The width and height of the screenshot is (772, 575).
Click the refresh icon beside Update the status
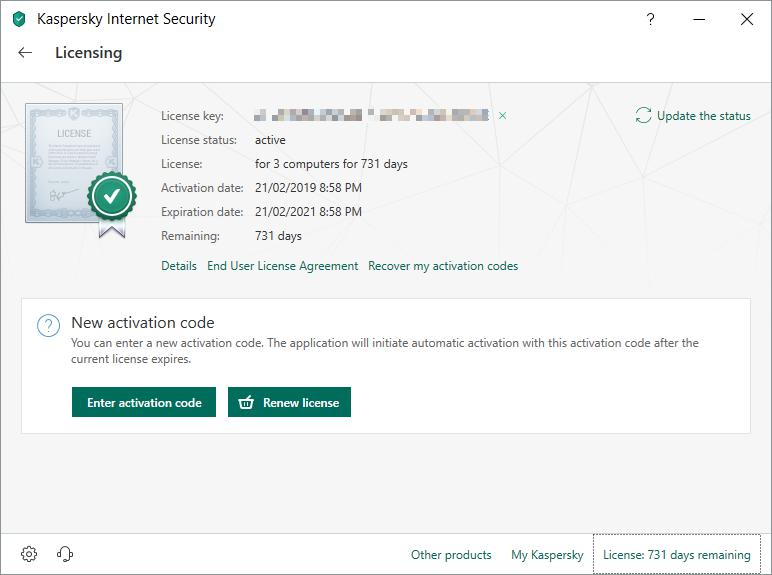(x=643, y=116)
